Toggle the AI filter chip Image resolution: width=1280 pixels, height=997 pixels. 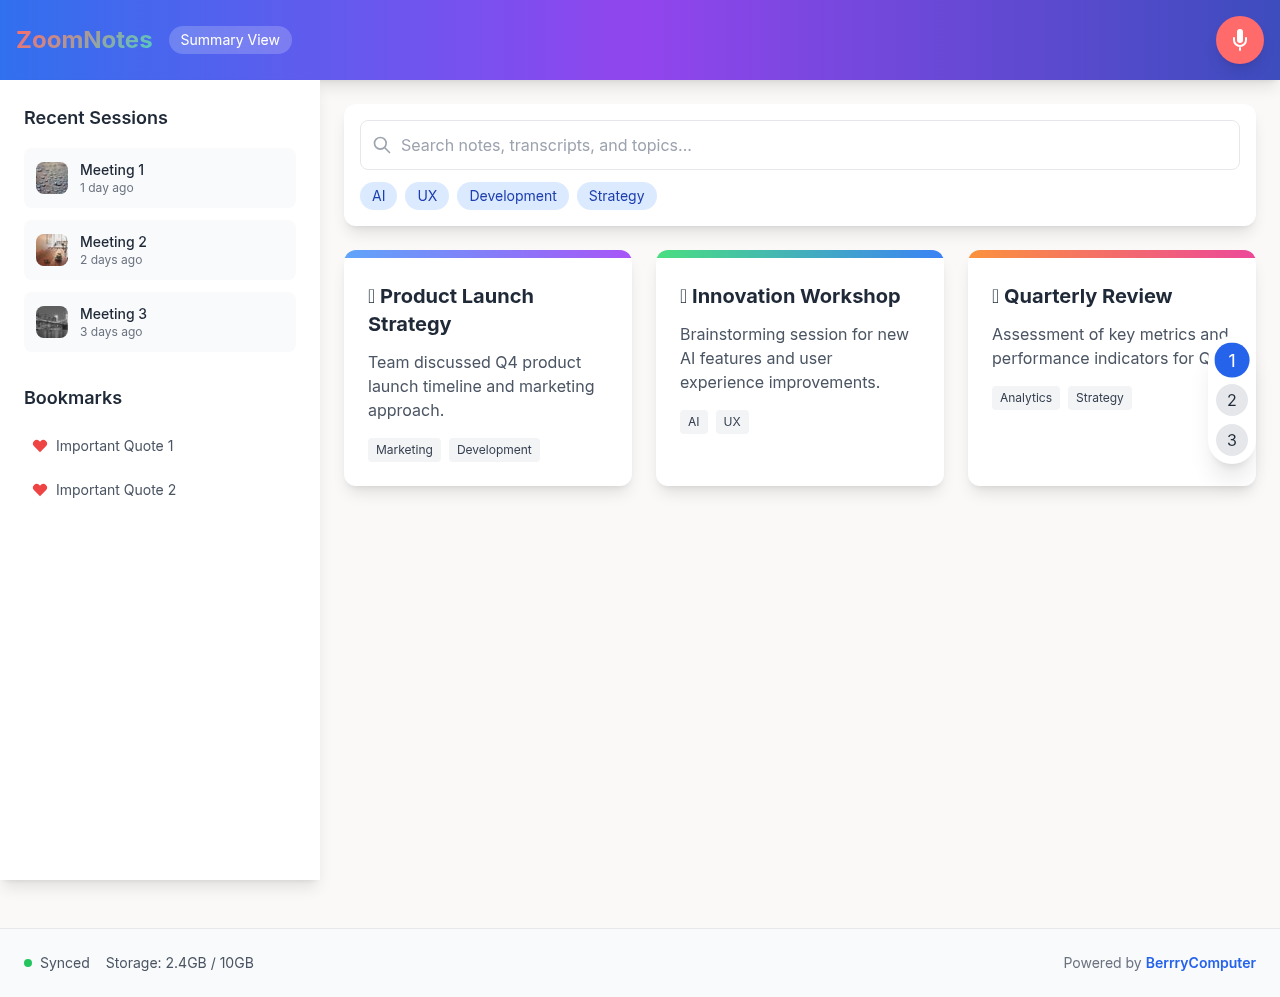click(378, 196)
